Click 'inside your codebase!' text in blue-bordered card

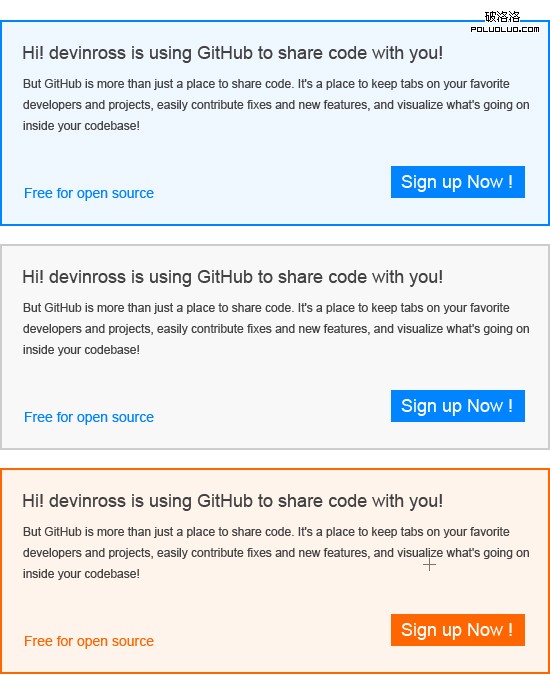click(81, 126)
